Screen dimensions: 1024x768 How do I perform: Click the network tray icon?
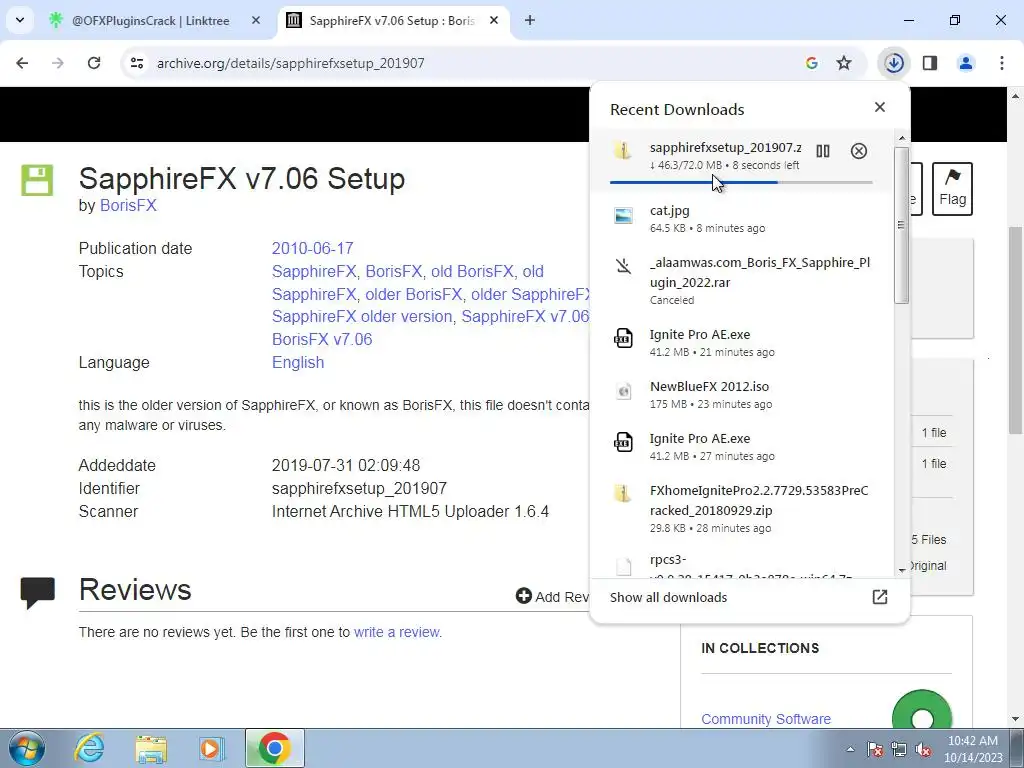click(x=899, y=749)
